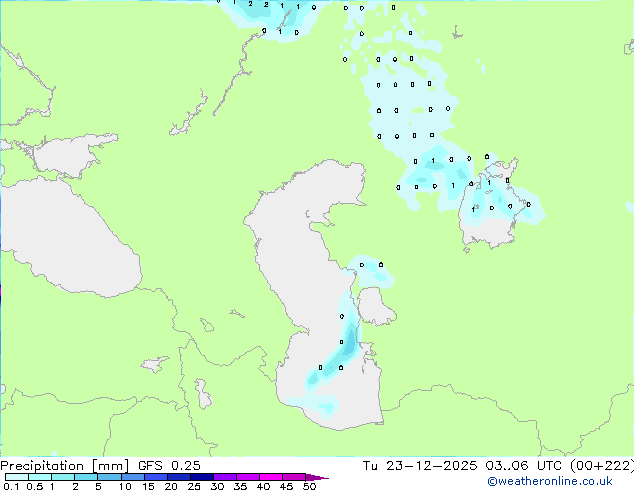Click the 30–35 mm purple legend swatch
Viewport: 634px width, 490px height.
225,477
